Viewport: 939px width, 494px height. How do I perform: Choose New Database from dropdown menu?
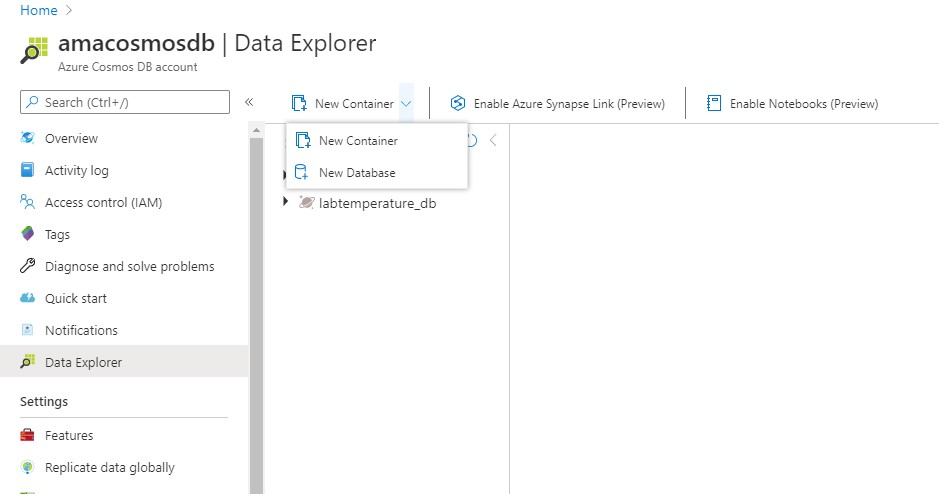[x=377, y=172]
